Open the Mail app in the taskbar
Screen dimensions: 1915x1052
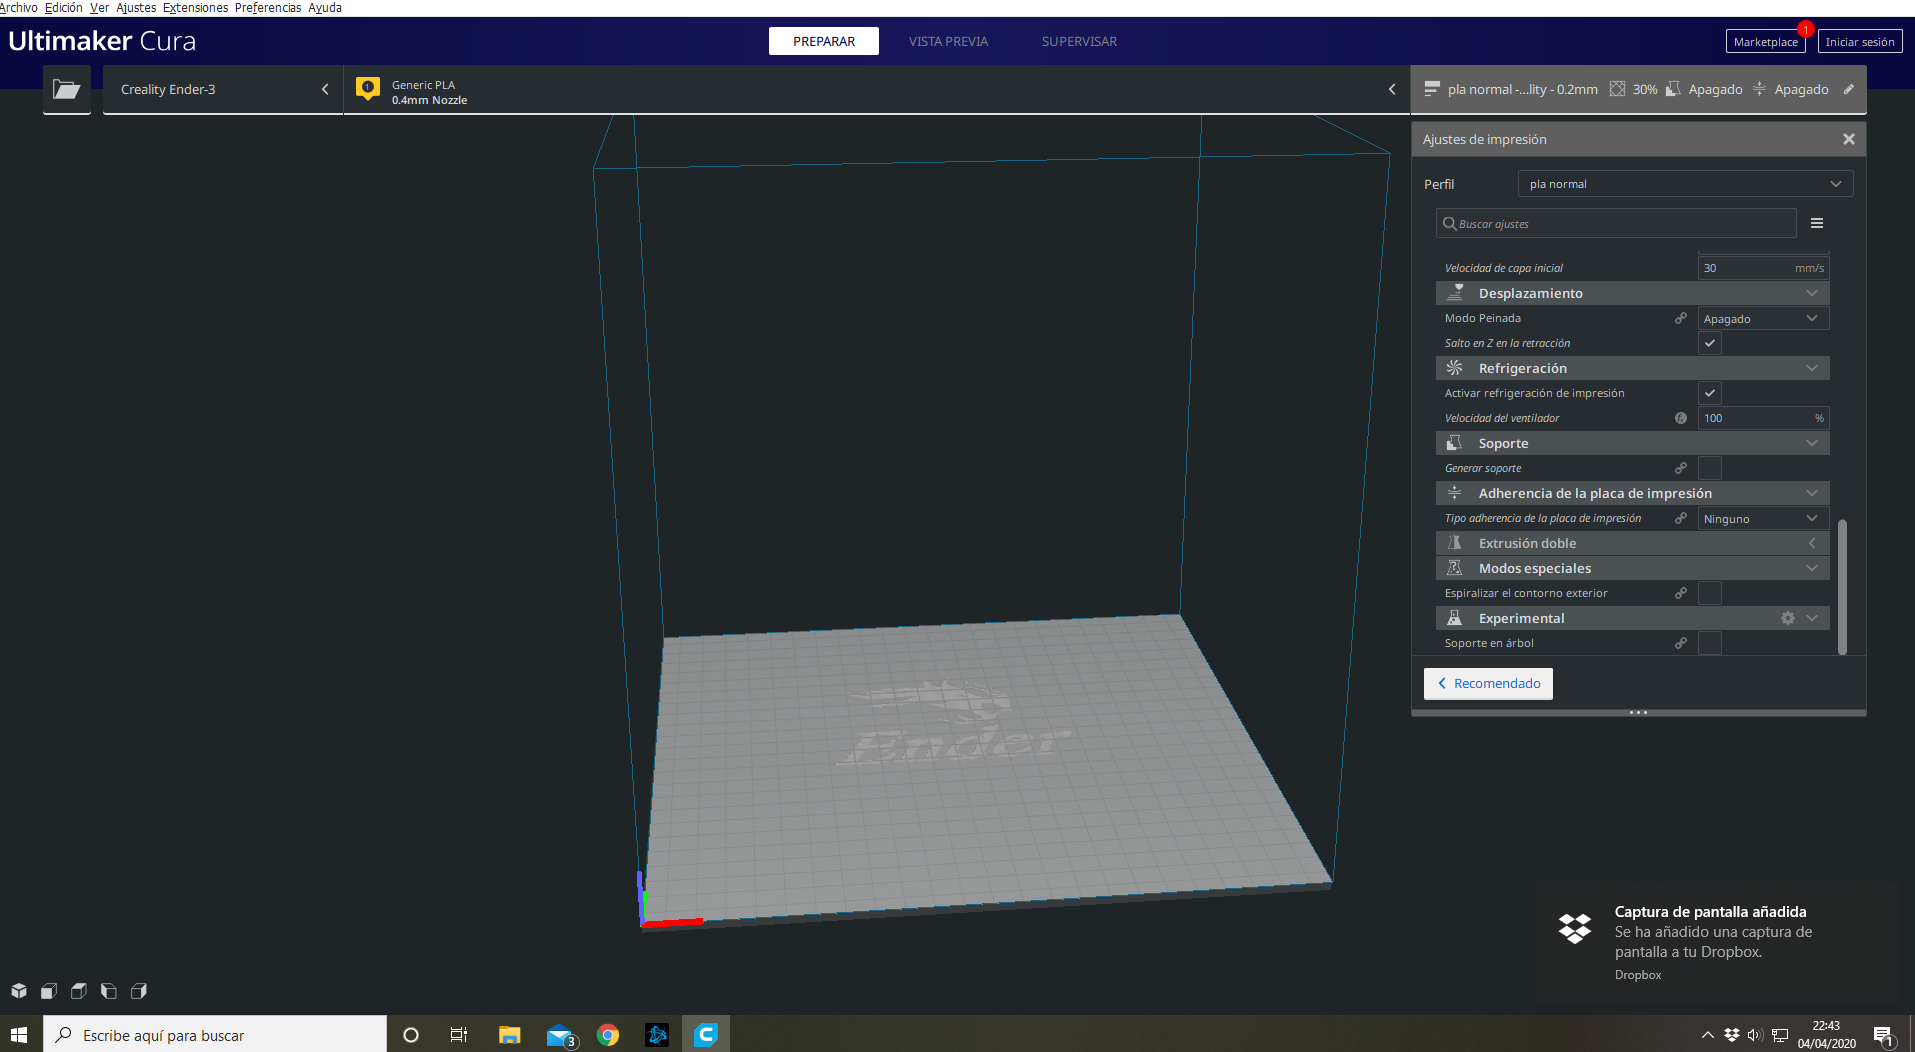click(x=560, y=1035)
